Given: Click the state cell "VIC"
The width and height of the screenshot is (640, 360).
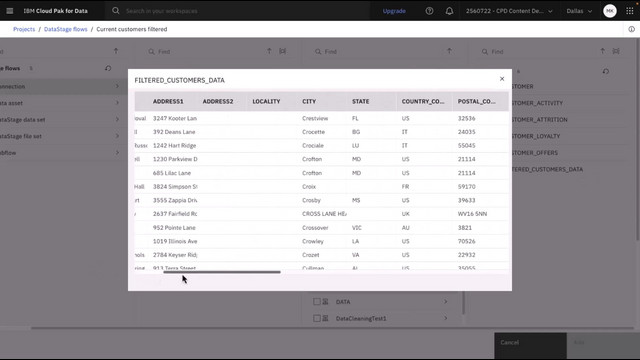Looking at the screenshot, I should coord(357,228).
